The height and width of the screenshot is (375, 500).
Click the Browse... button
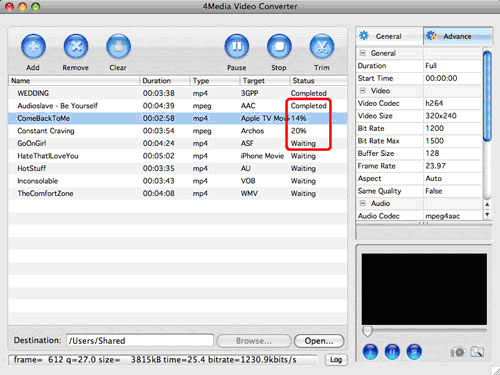pos(254,341)
